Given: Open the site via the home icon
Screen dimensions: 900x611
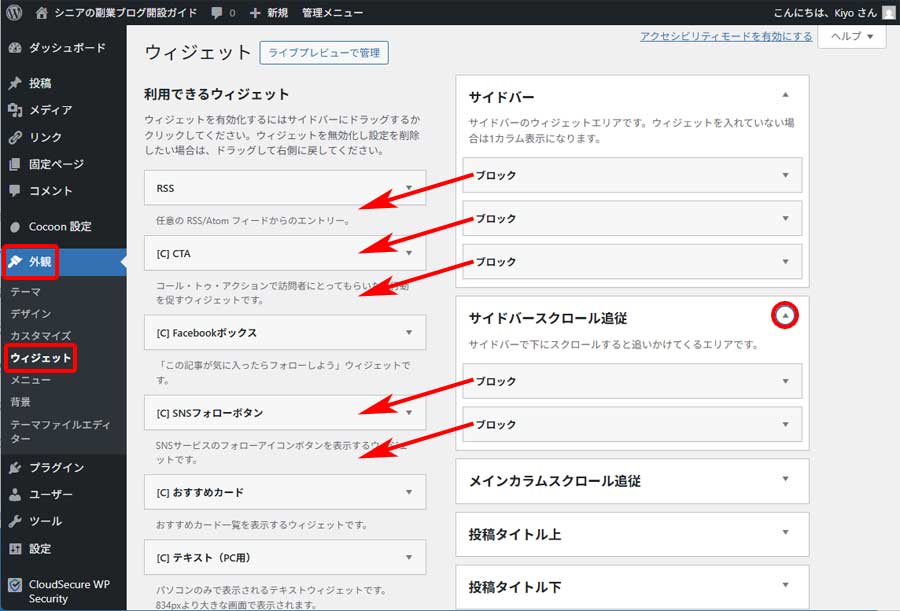Looking at the screenshot, I should pyautogui.click(x=41, y=13).
